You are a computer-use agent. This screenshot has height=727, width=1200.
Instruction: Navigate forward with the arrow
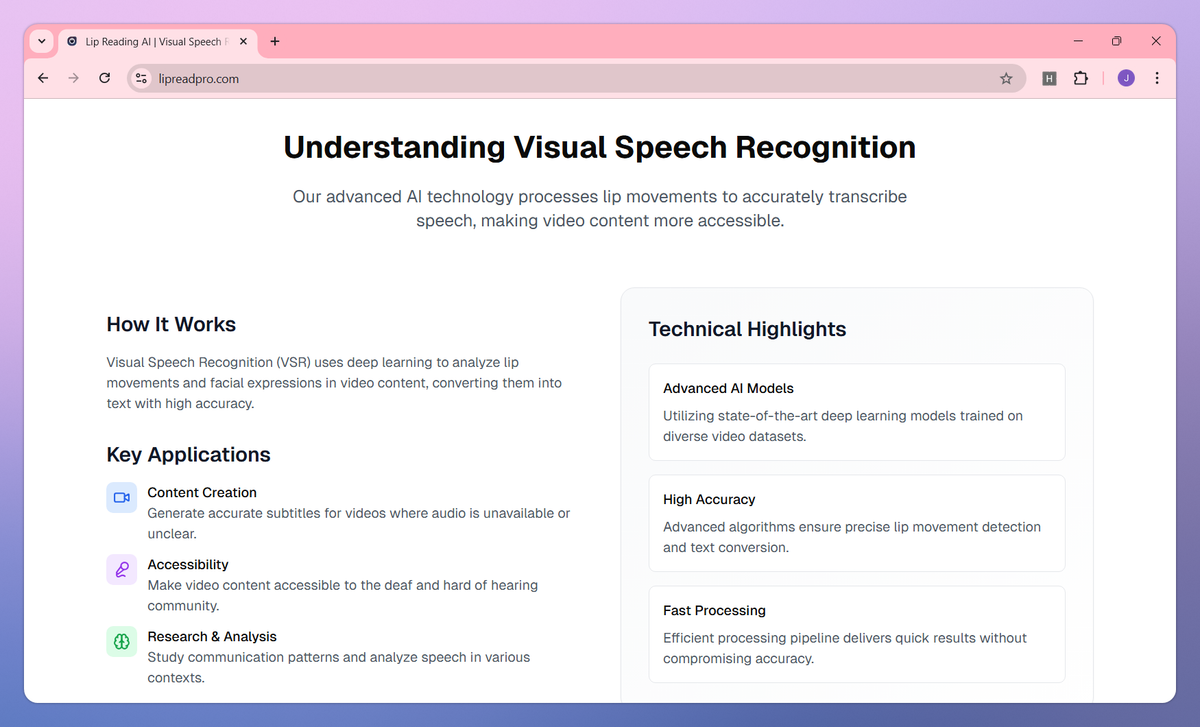click(x=73, y=77)
